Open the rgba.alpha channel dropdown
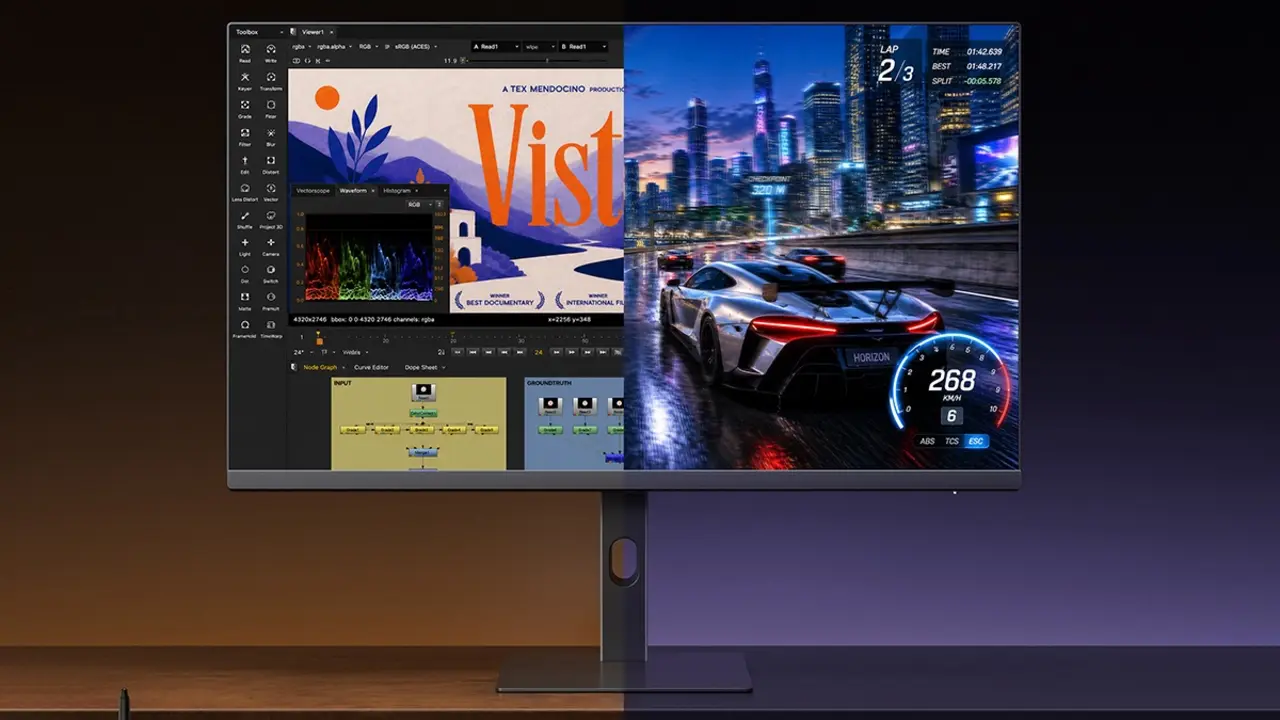Image resolution: width=1280 pixels, height=720 pixels. [334, 47]
